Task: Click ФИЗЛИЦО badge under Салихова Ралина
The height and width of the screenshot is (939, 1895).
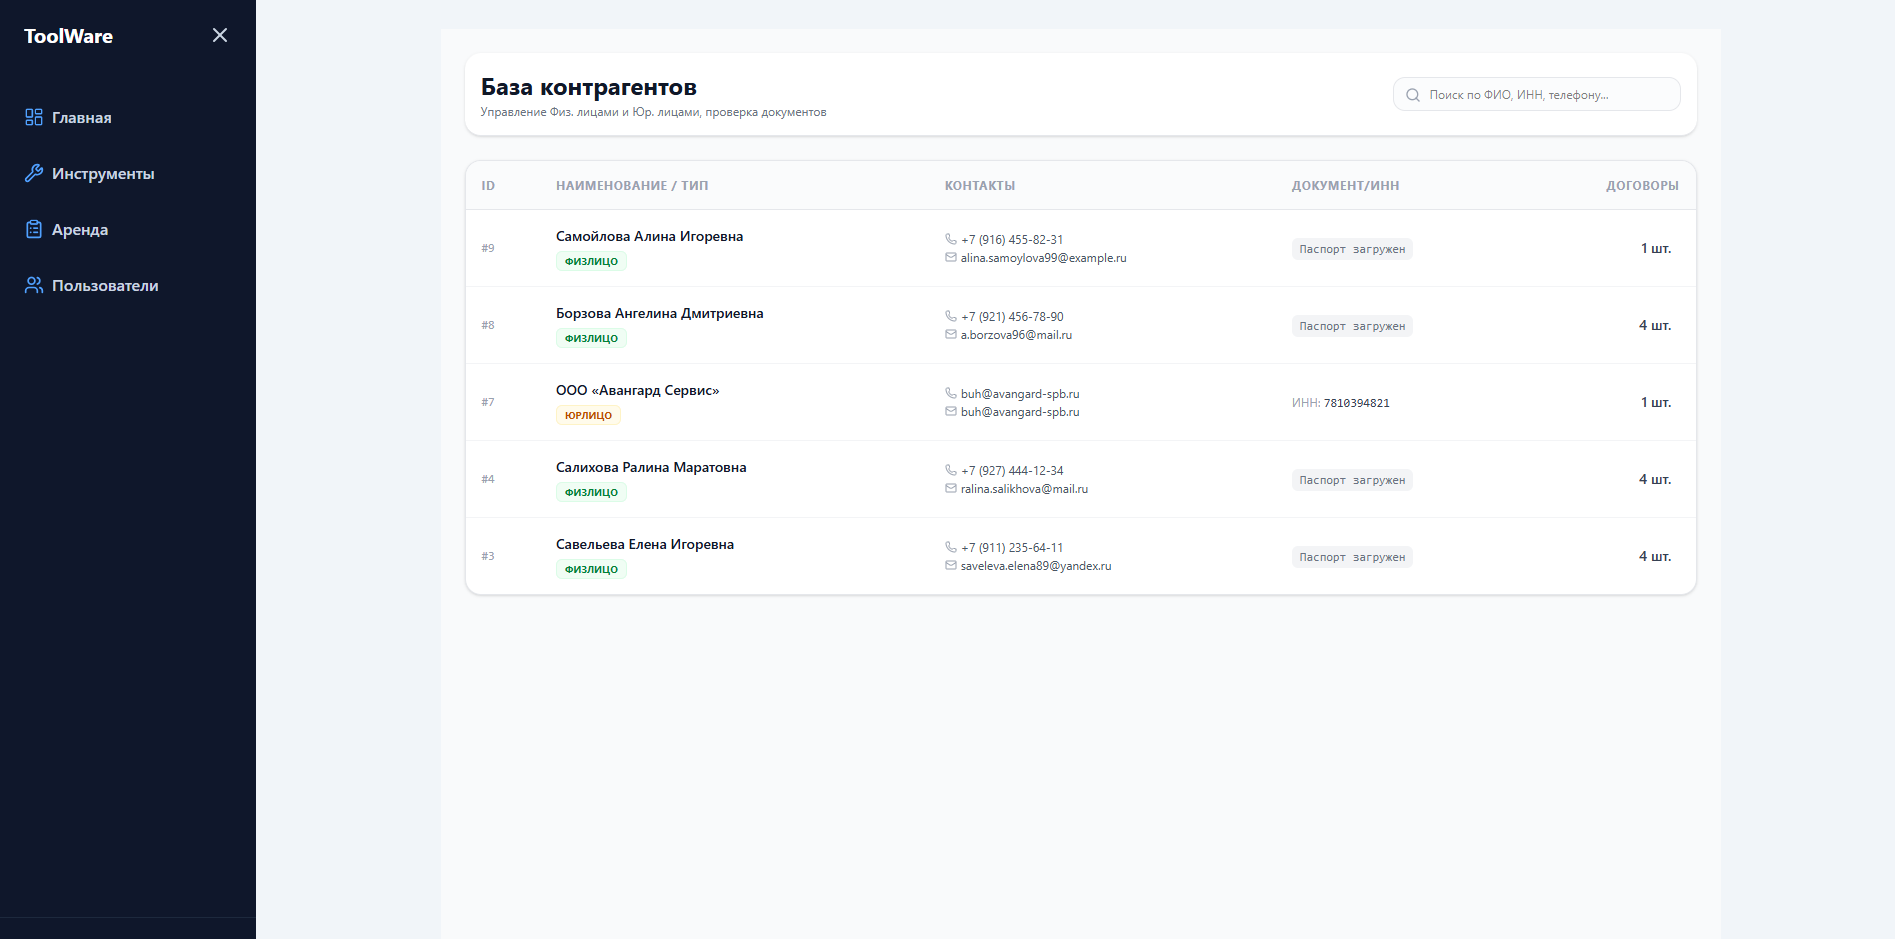Action: 591,492
